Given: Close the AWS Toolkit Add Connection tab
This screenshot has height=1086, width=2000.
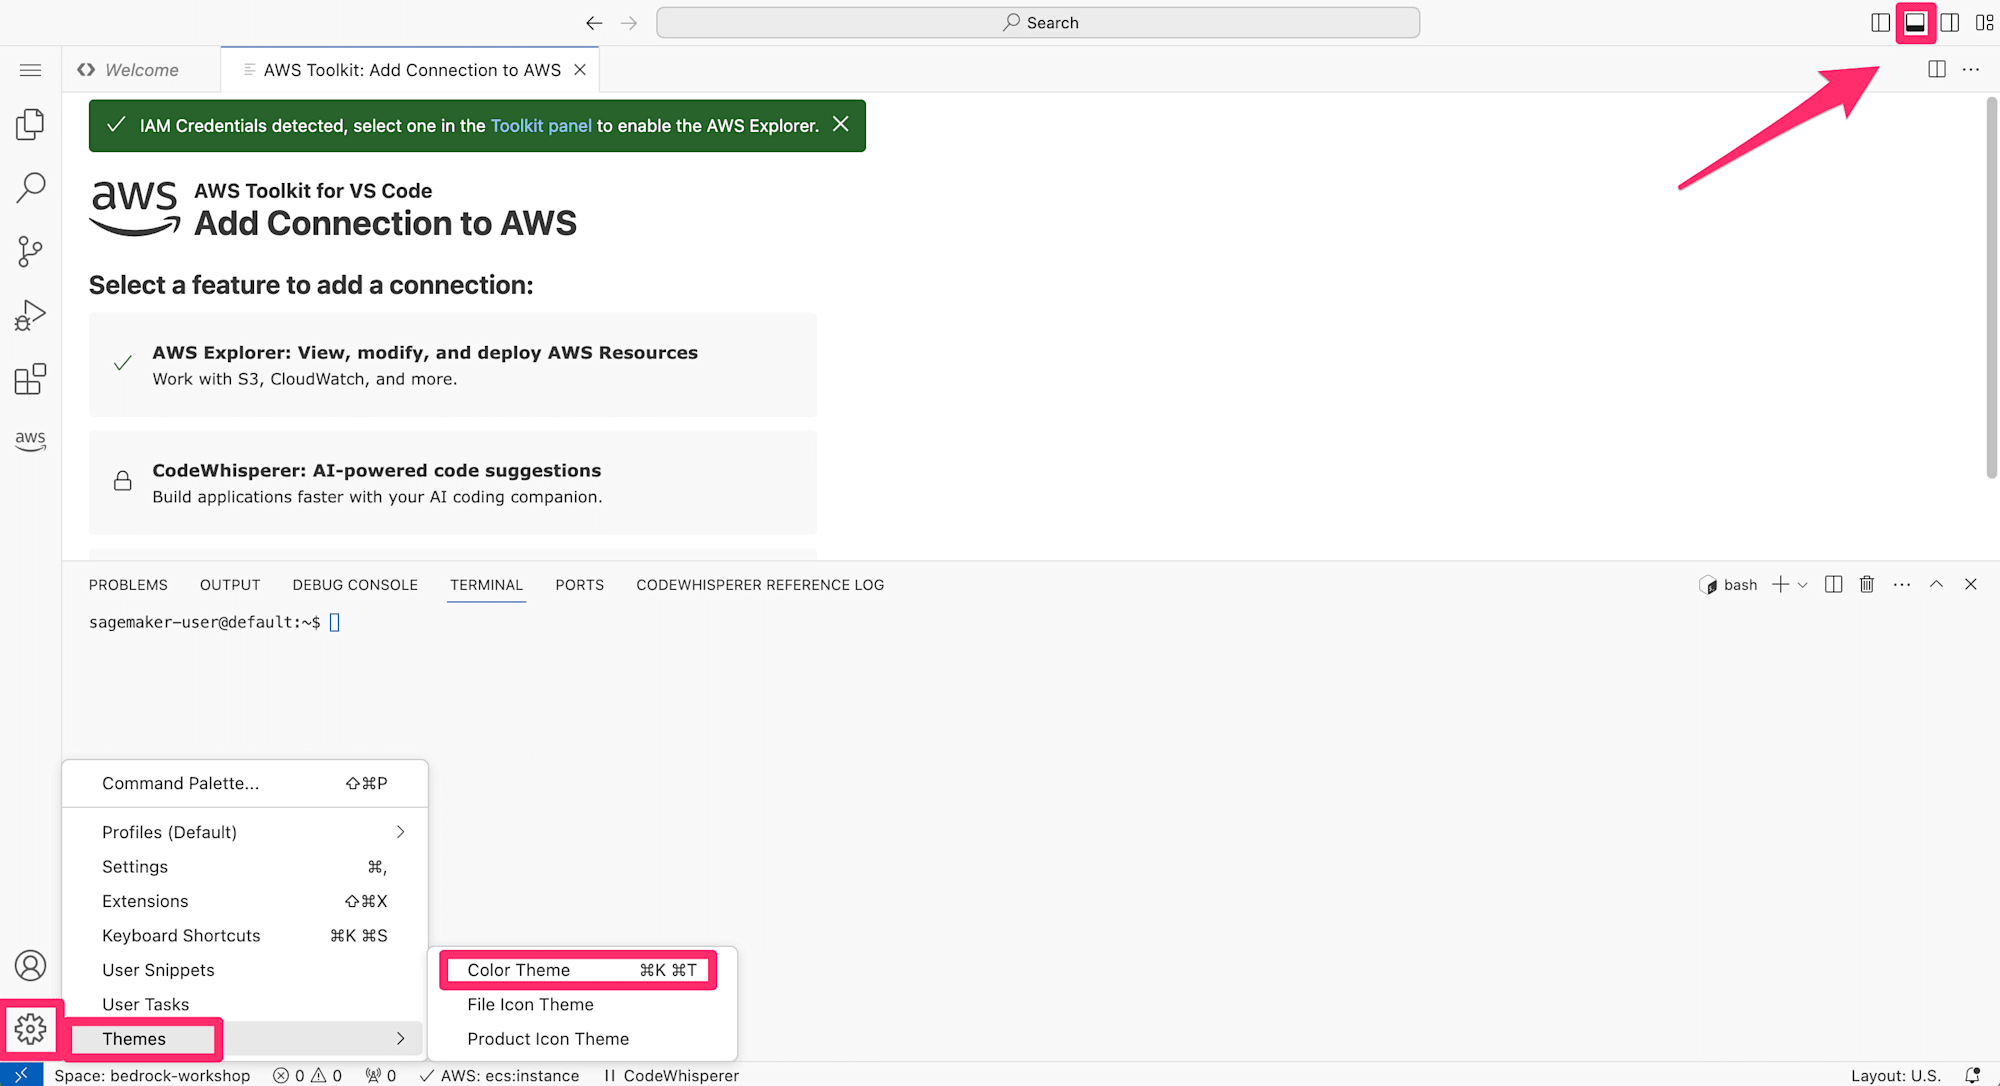Looking at the screenshot, I should pyautogui.click(x=580, y=70).
